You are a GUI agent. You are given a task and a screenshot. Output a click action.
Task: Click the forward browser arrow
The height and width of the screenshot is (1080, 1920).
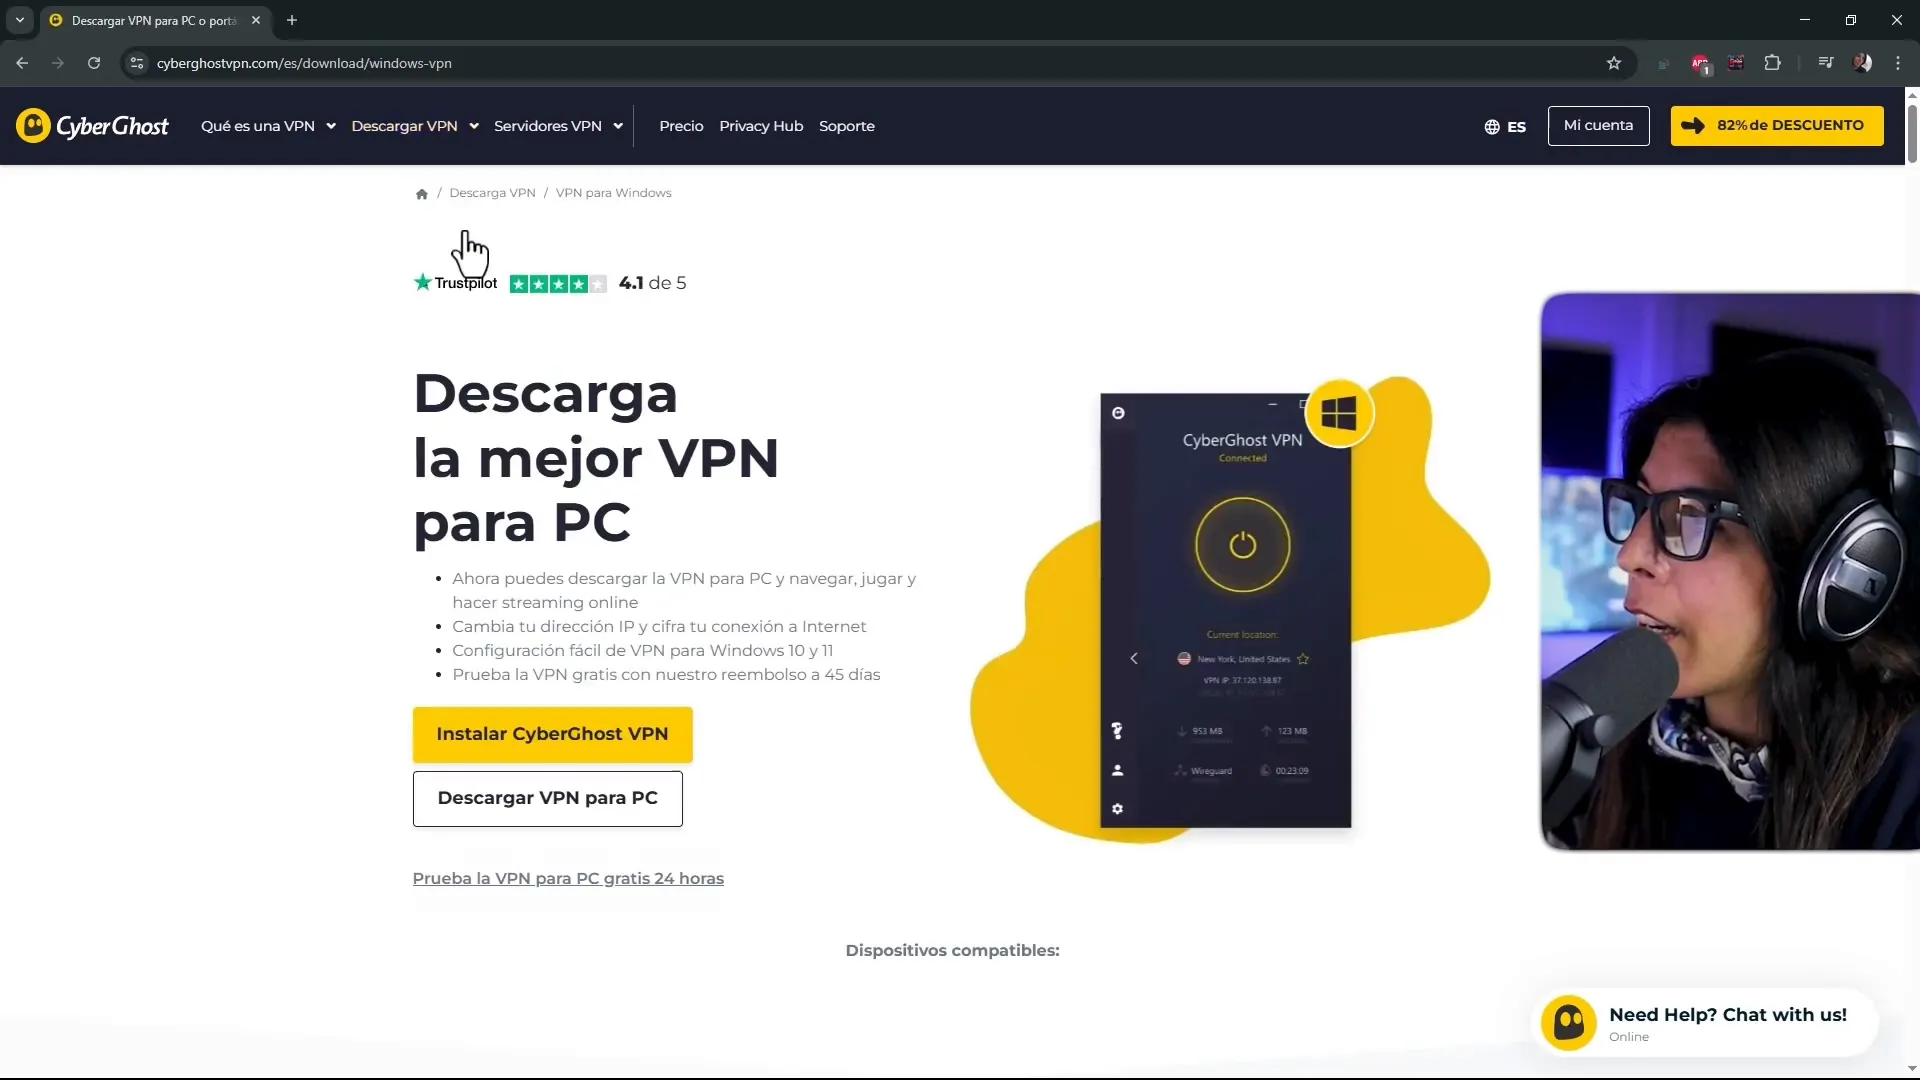[x=58, y=63]
